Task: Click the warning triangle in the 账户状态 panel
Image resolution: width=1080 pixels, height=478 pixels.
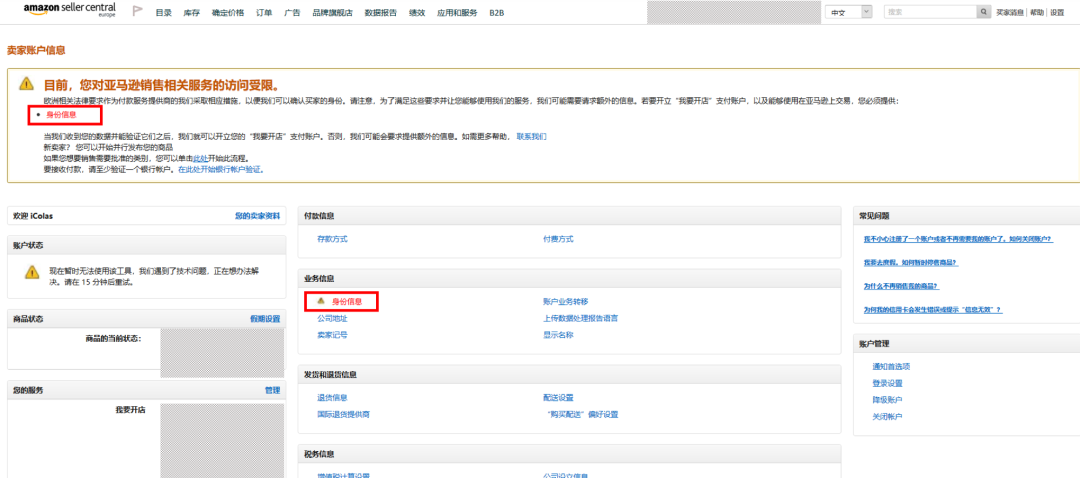Action: click(x=32, y=272)
